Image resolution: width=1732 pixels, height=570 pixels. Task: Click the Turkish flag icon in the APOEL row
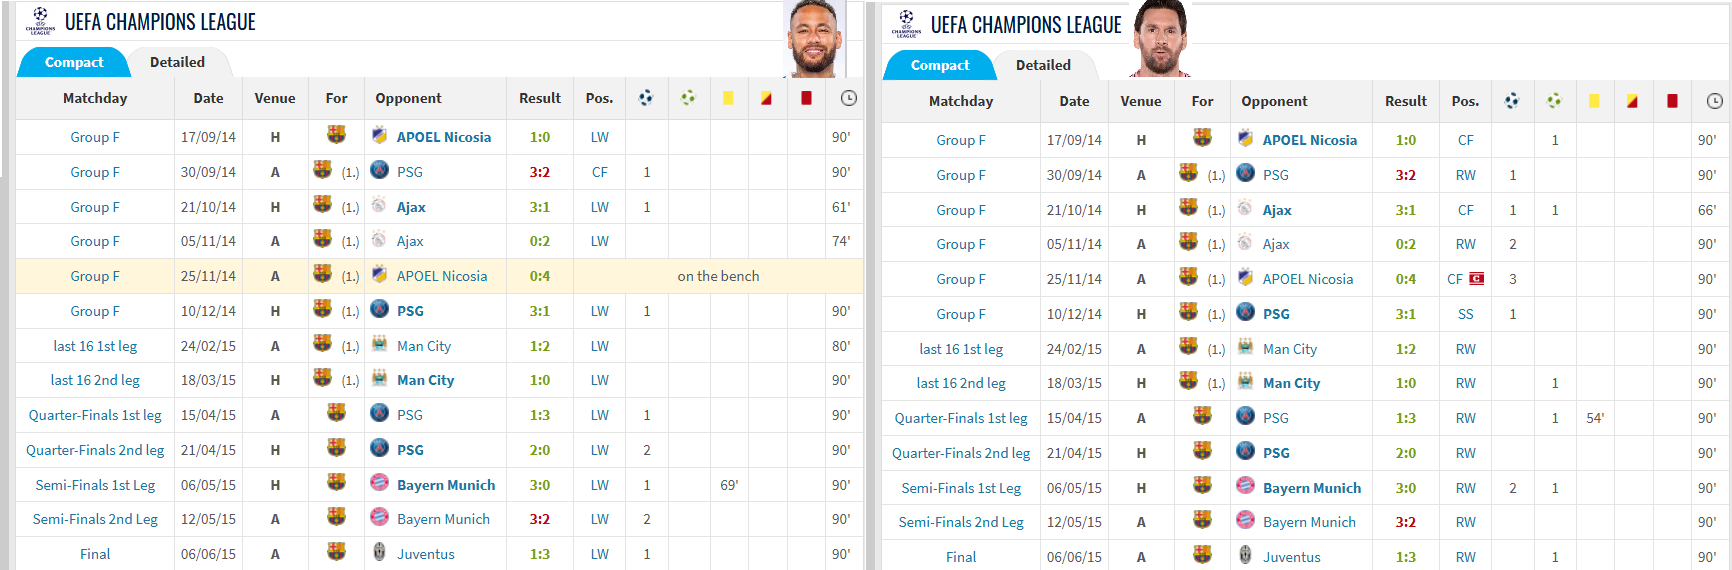1476,279
